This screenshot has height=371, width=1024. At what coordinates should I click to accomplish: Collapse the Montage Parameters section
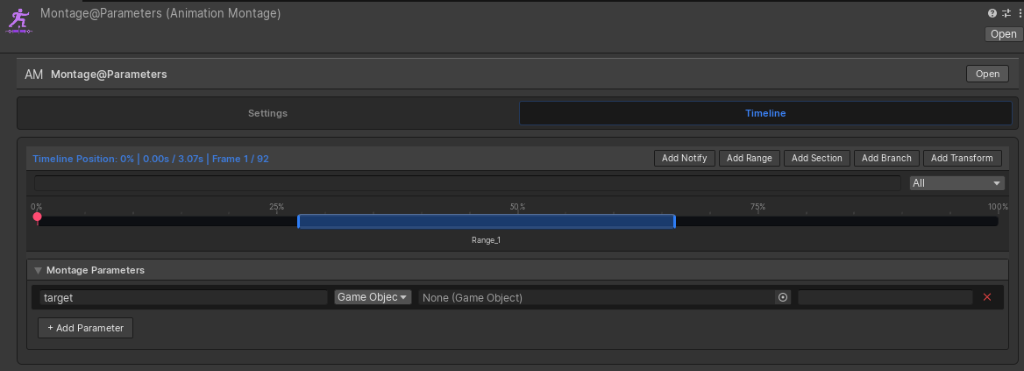click(38, 270)
